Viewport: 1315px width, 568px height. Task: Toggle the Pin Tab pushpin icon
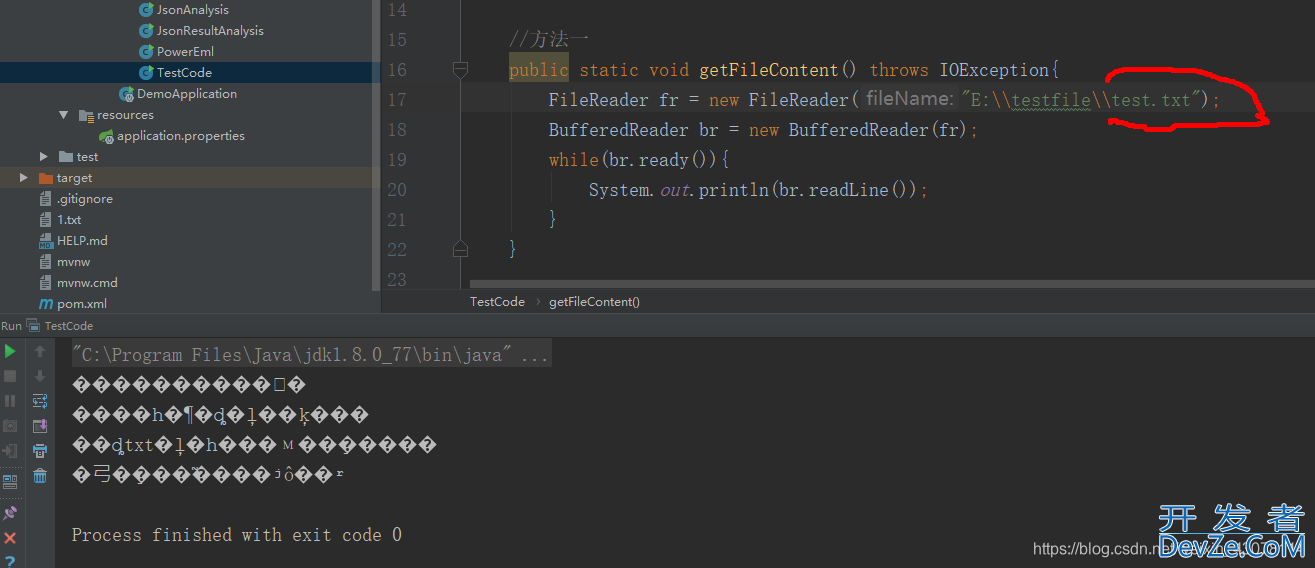pos(10,513)
